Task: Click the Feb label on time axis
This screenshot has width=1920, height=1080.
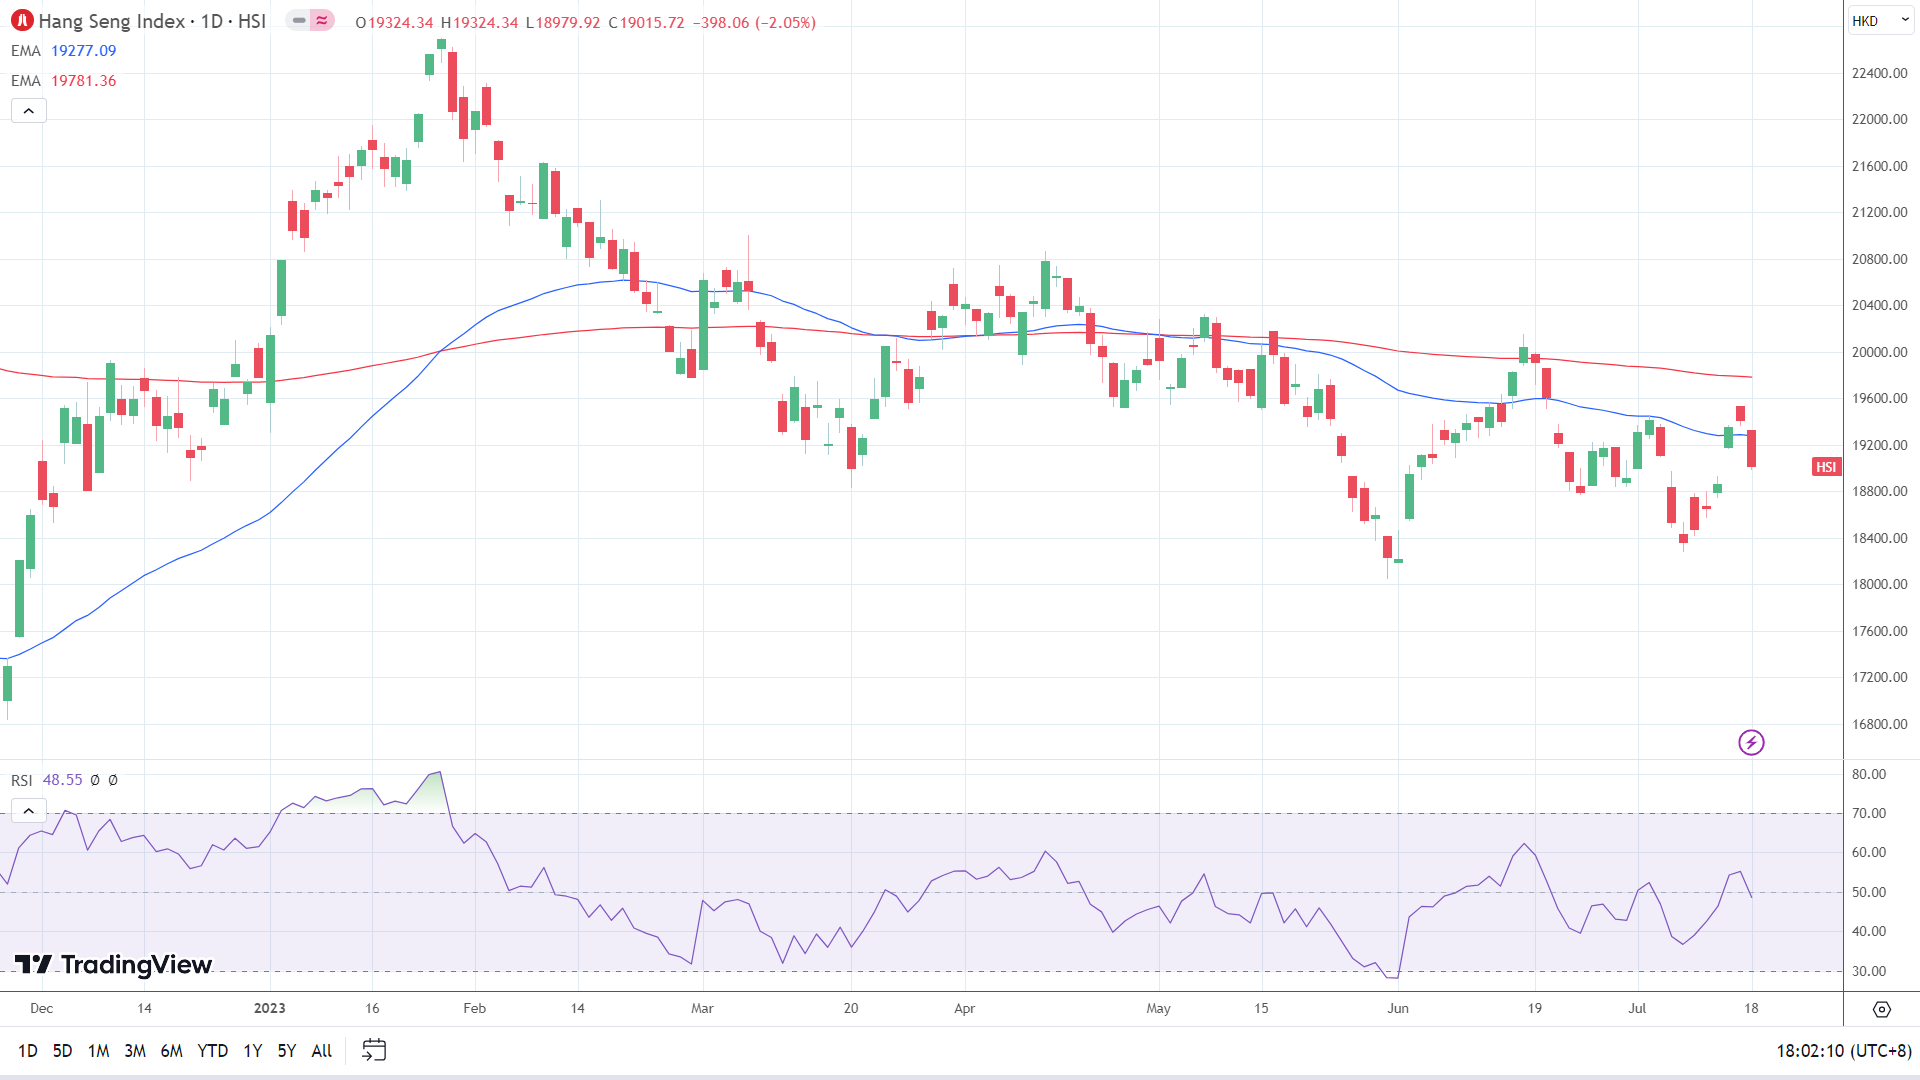Action: [x=475, y=1008]
